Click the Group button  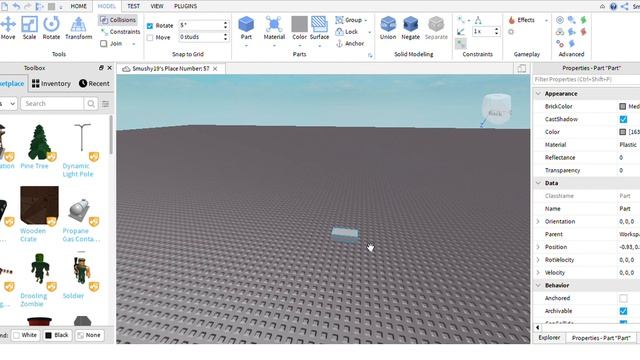[349, 20]
